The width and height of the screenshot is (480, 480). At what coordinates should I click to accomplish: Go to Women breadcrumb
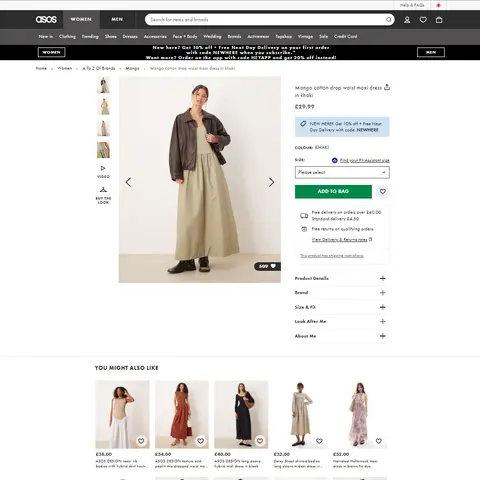pos(64,68)
